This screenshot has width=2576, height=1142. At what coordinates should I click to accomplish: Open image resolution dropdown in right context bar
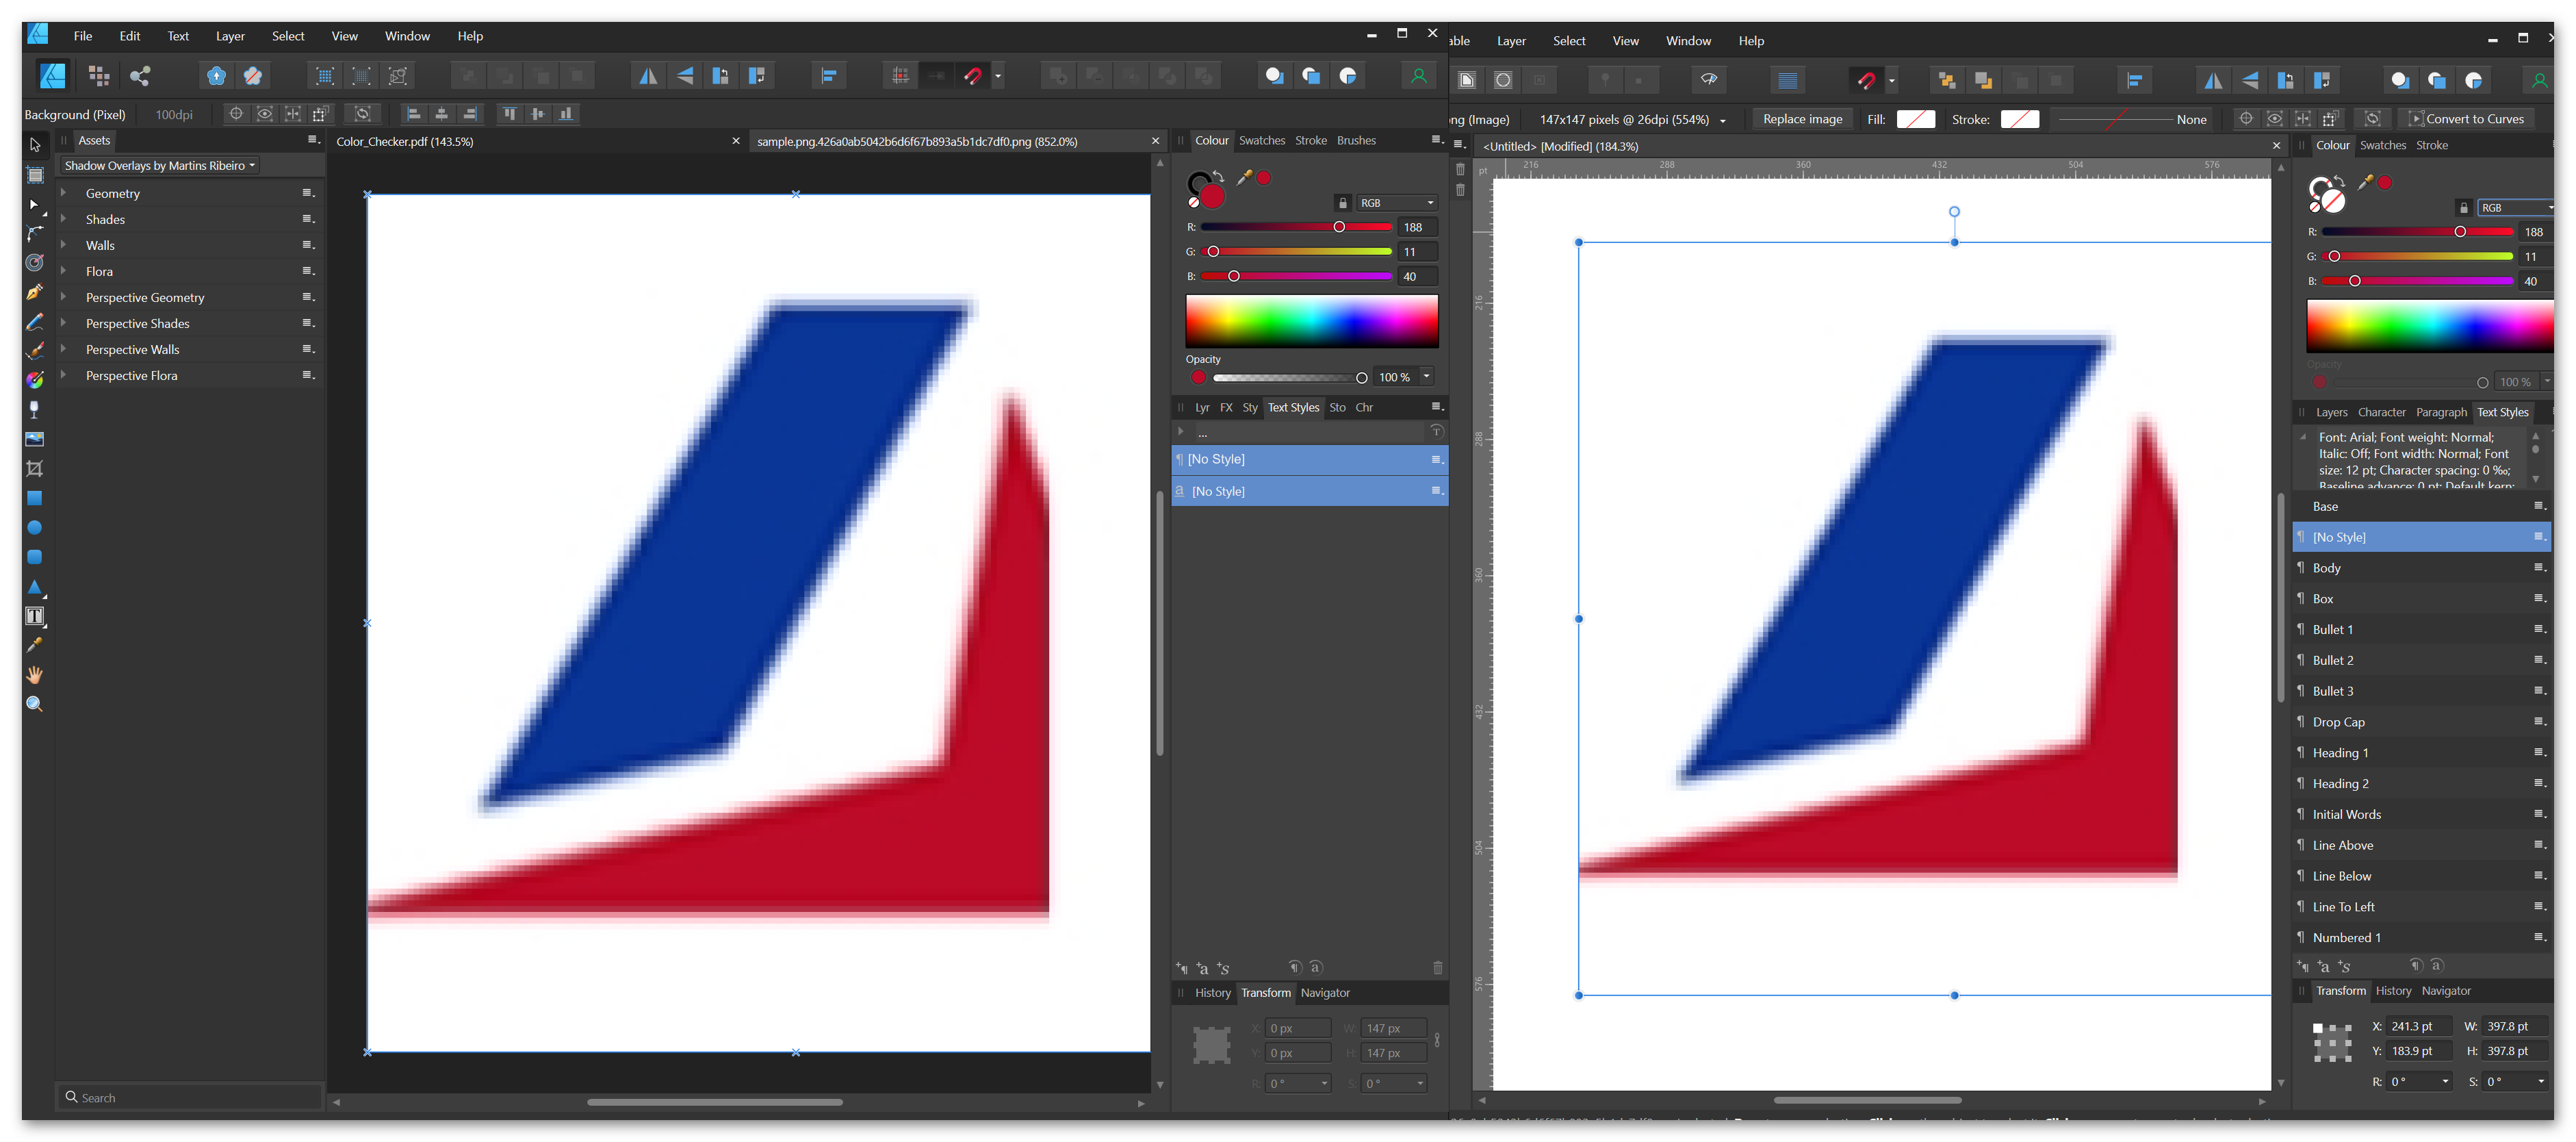(x=1722, y=120)
